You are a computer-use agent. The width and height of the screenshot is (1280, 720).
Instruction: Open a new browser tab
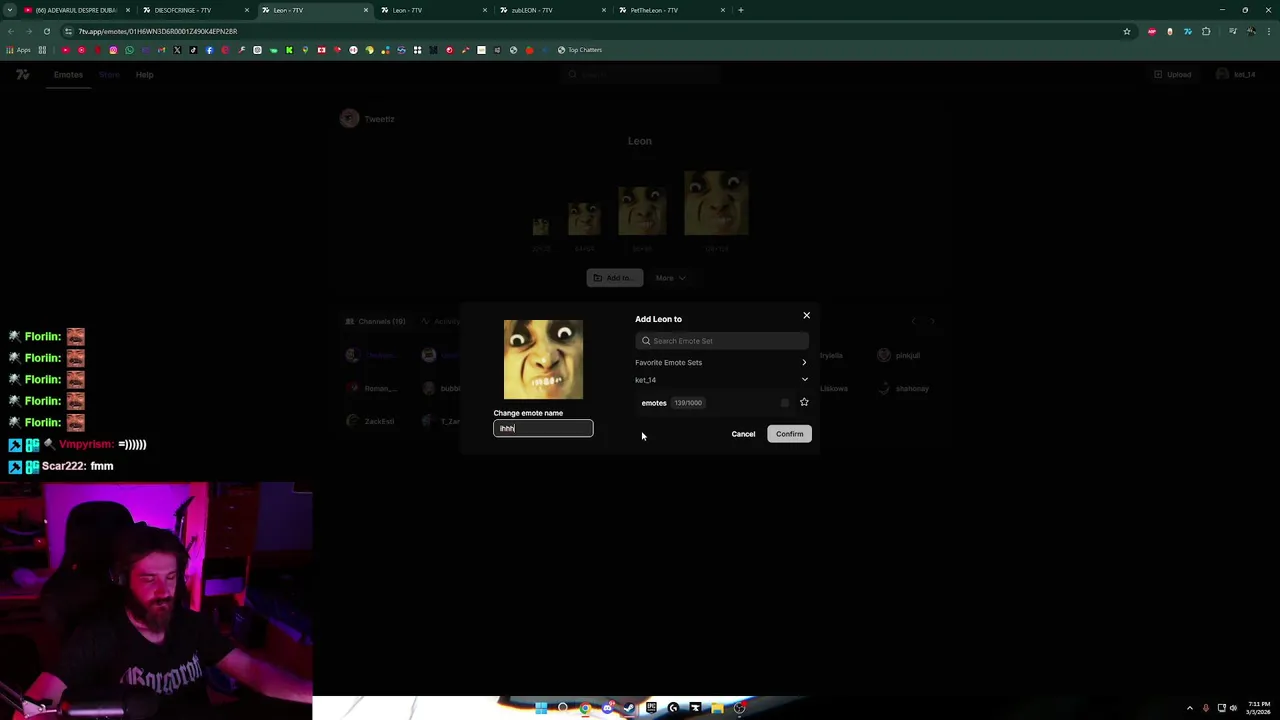coord(741,10)
